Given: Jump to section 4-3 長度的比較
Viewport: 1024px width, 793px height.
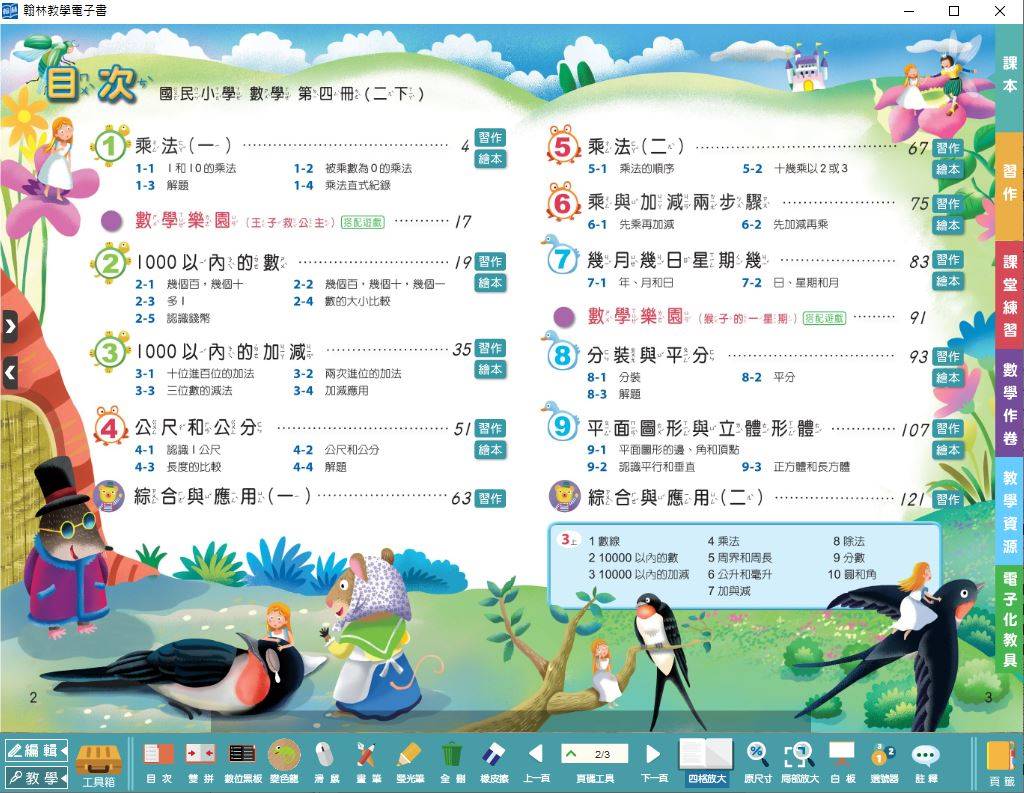Looking at the screenshot, I should 178,467.
